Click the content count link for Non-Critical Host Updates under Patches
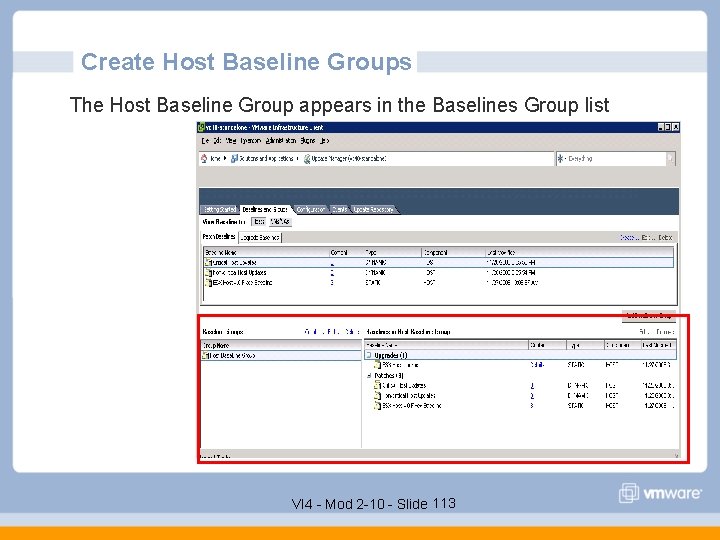The image size is (720, 540). [x=532, y=395]
